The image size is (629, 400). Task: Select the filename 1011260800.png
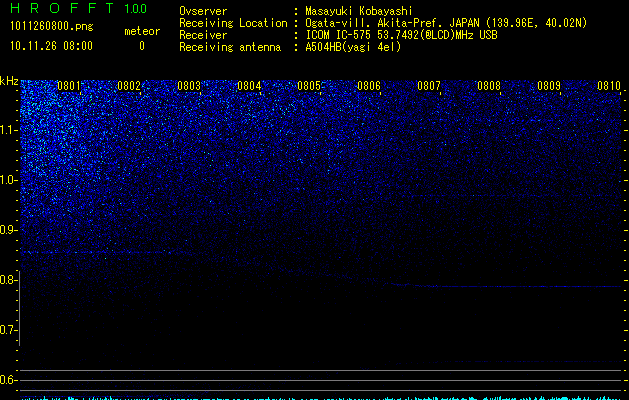(52, 27)
